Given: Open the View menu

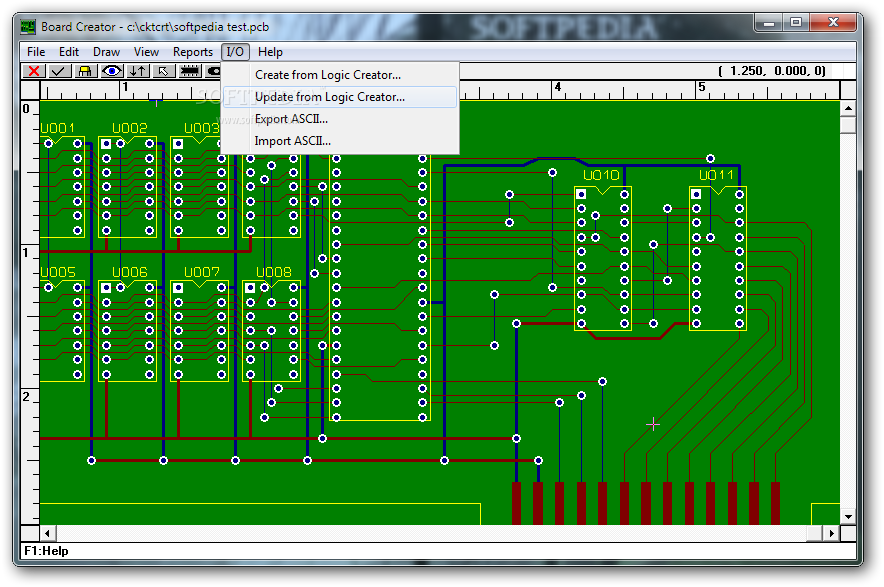Looking at the screenshot, I should coord(146,52).
